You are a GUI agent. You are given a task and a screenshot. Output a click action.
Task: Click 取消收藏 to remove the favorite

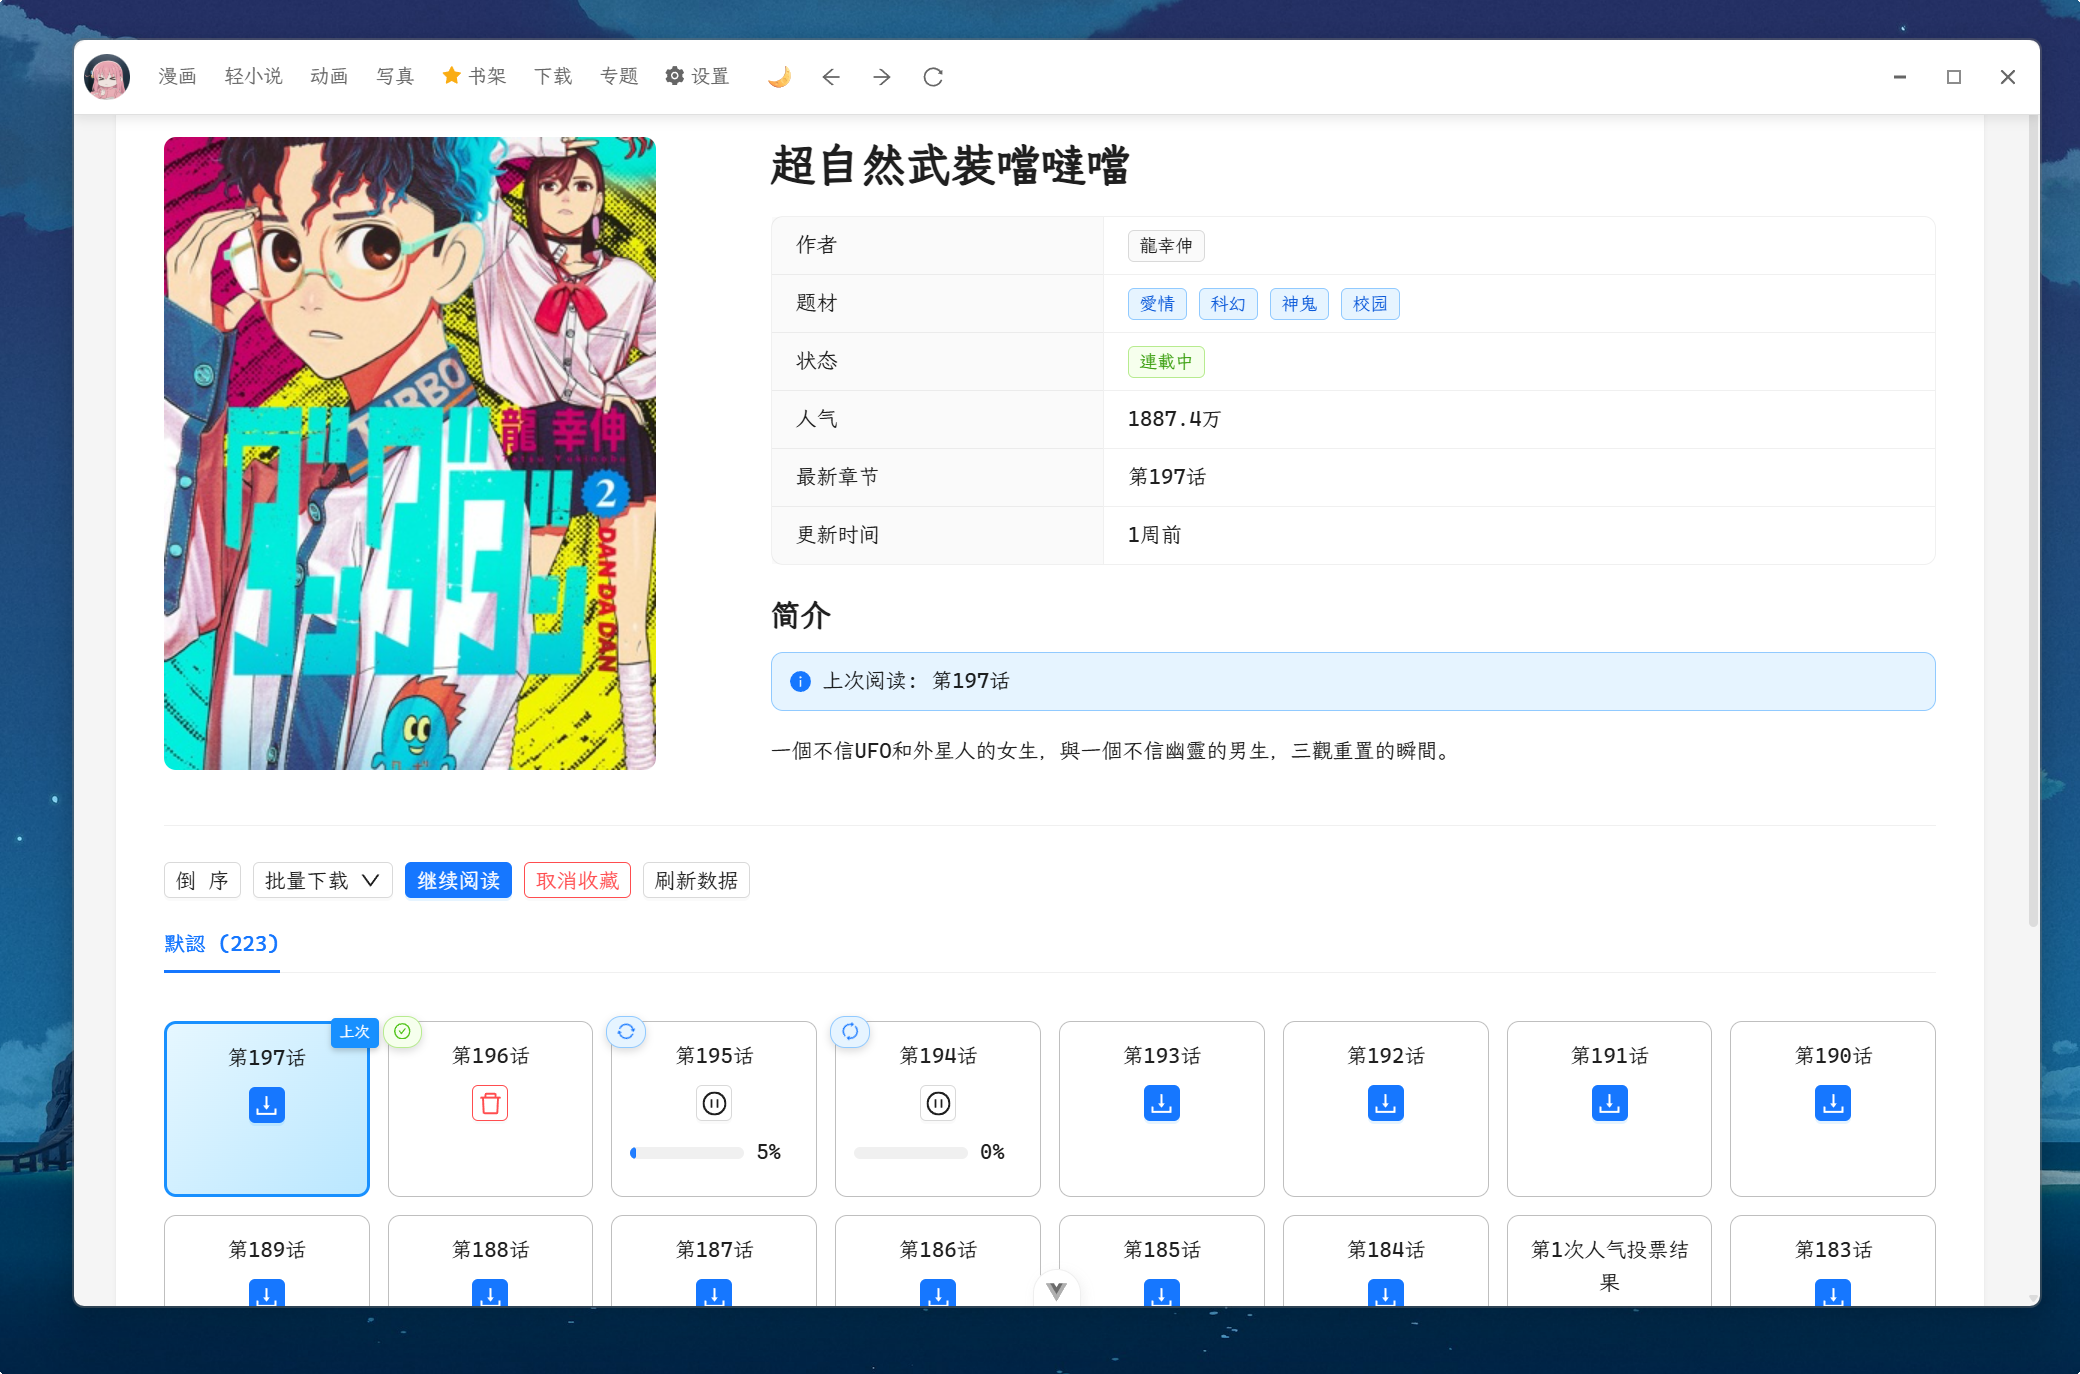pyautogui.click(x=577, y=880)
